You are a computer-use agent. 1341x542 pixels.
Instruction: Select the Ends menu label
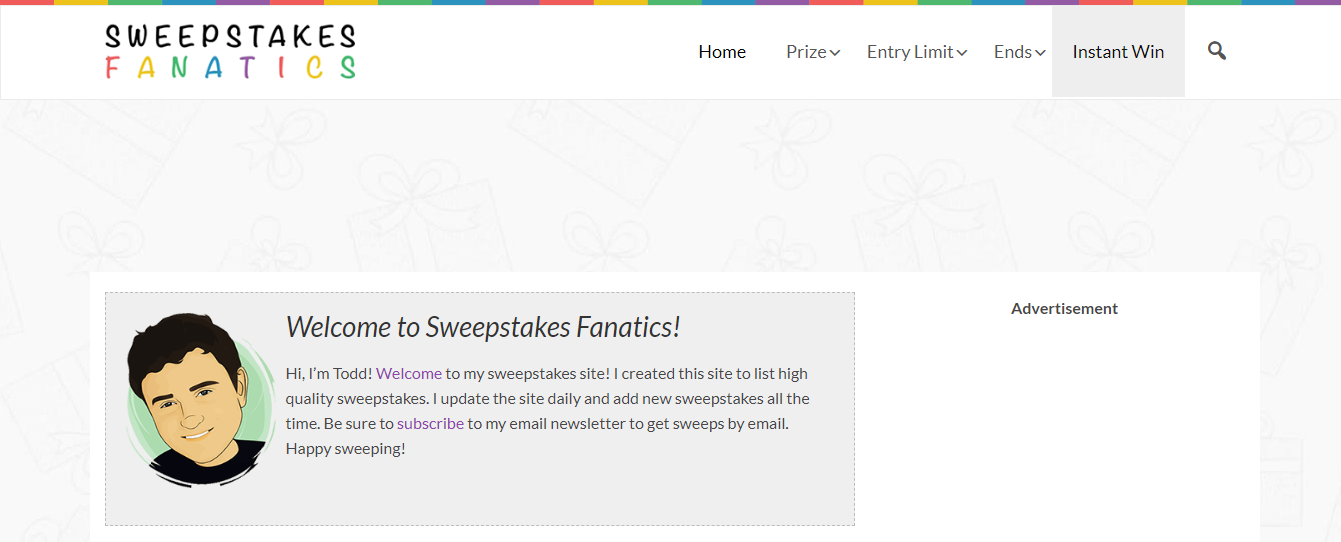(x=1013, y=52)
